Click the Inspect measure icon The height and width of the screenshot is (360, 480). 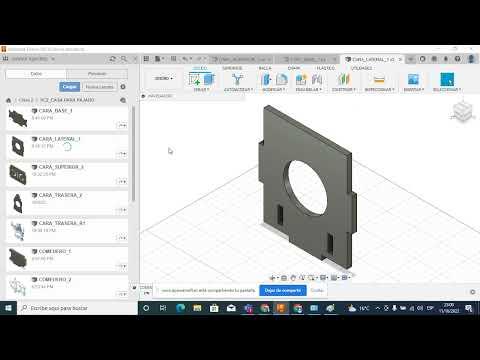[379, 79]
